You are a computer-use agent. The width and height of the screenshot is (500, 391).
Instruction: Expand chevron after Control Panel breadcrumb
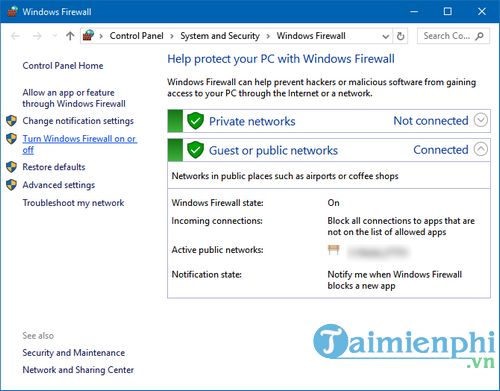(x=172, y=36)
